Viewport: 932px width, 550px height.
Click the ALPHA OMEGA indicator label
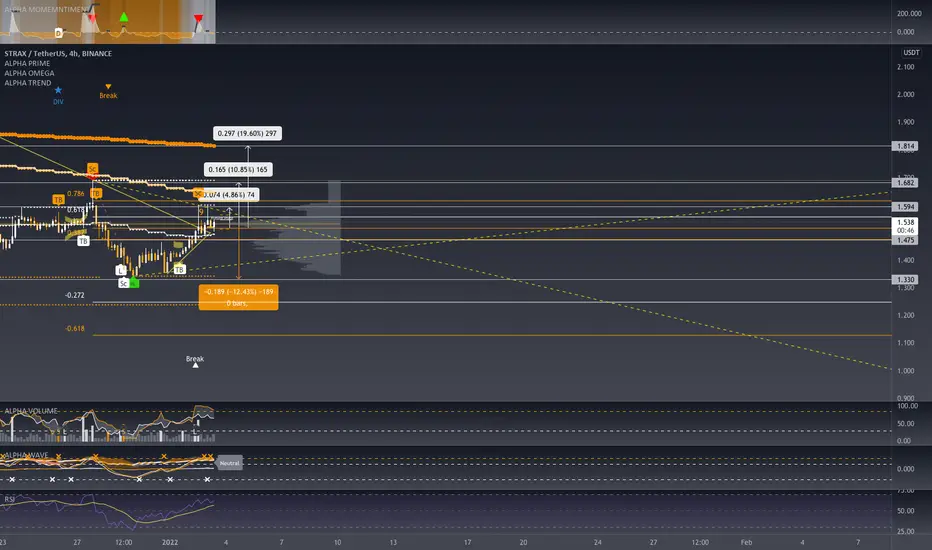(x=29, y=73)
